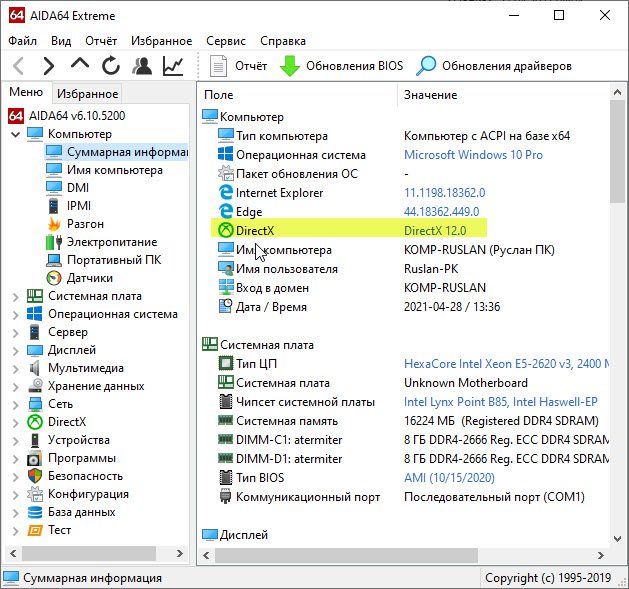Image resolution: width=629 pixels, height=589 pixels.
Task: Expand the DirectX tree node
Action: click(x=15, y=422)
